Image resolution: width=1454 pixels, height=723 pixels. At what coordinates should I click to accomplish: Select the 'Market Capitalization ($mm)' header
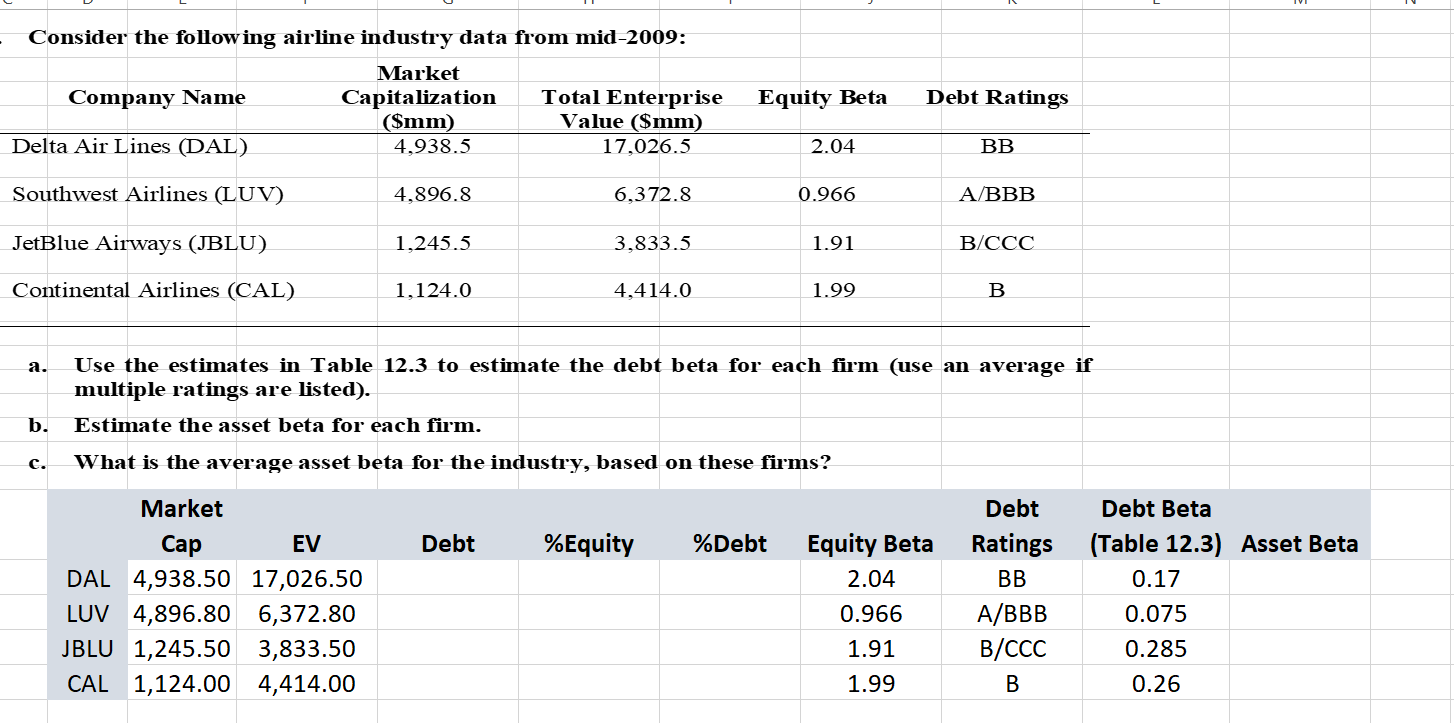(419, 98)
